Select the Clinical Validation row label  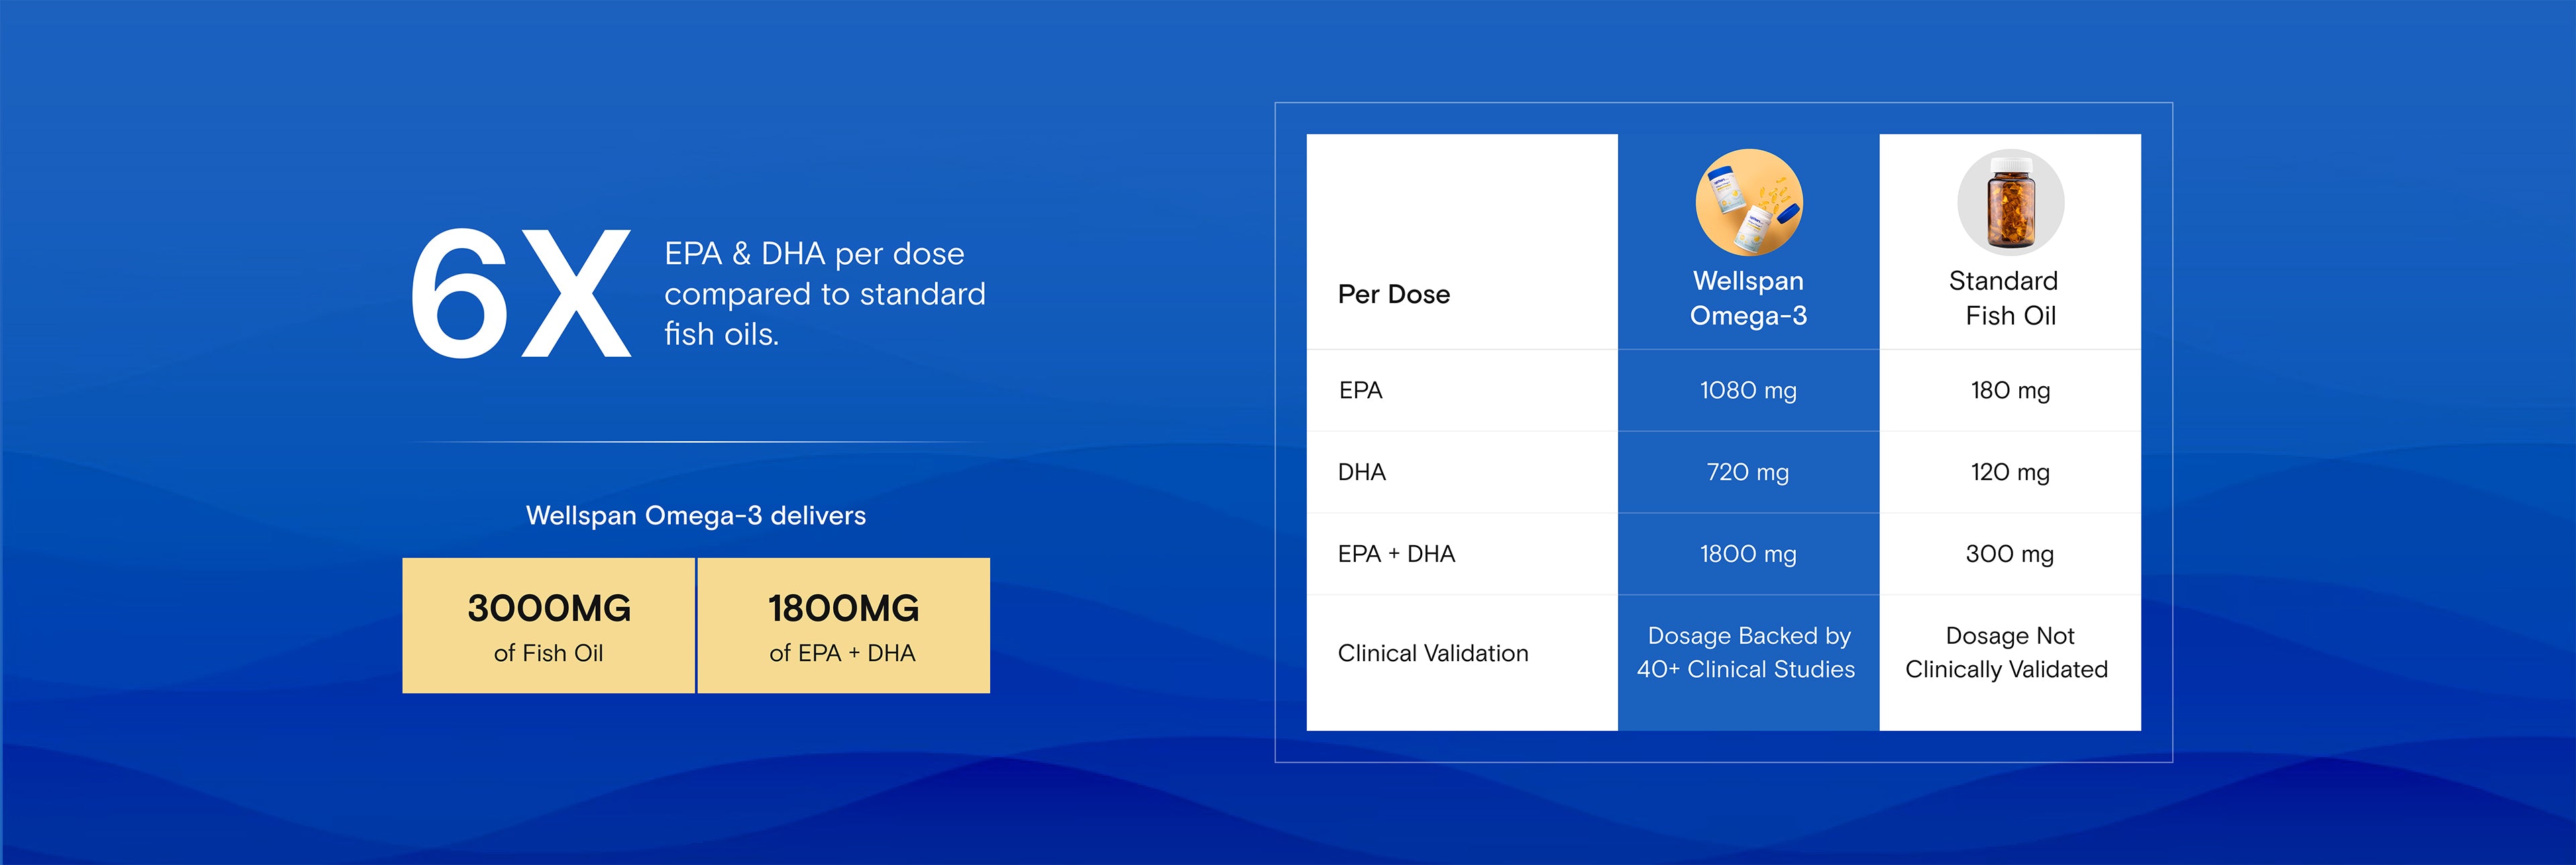1433,653
